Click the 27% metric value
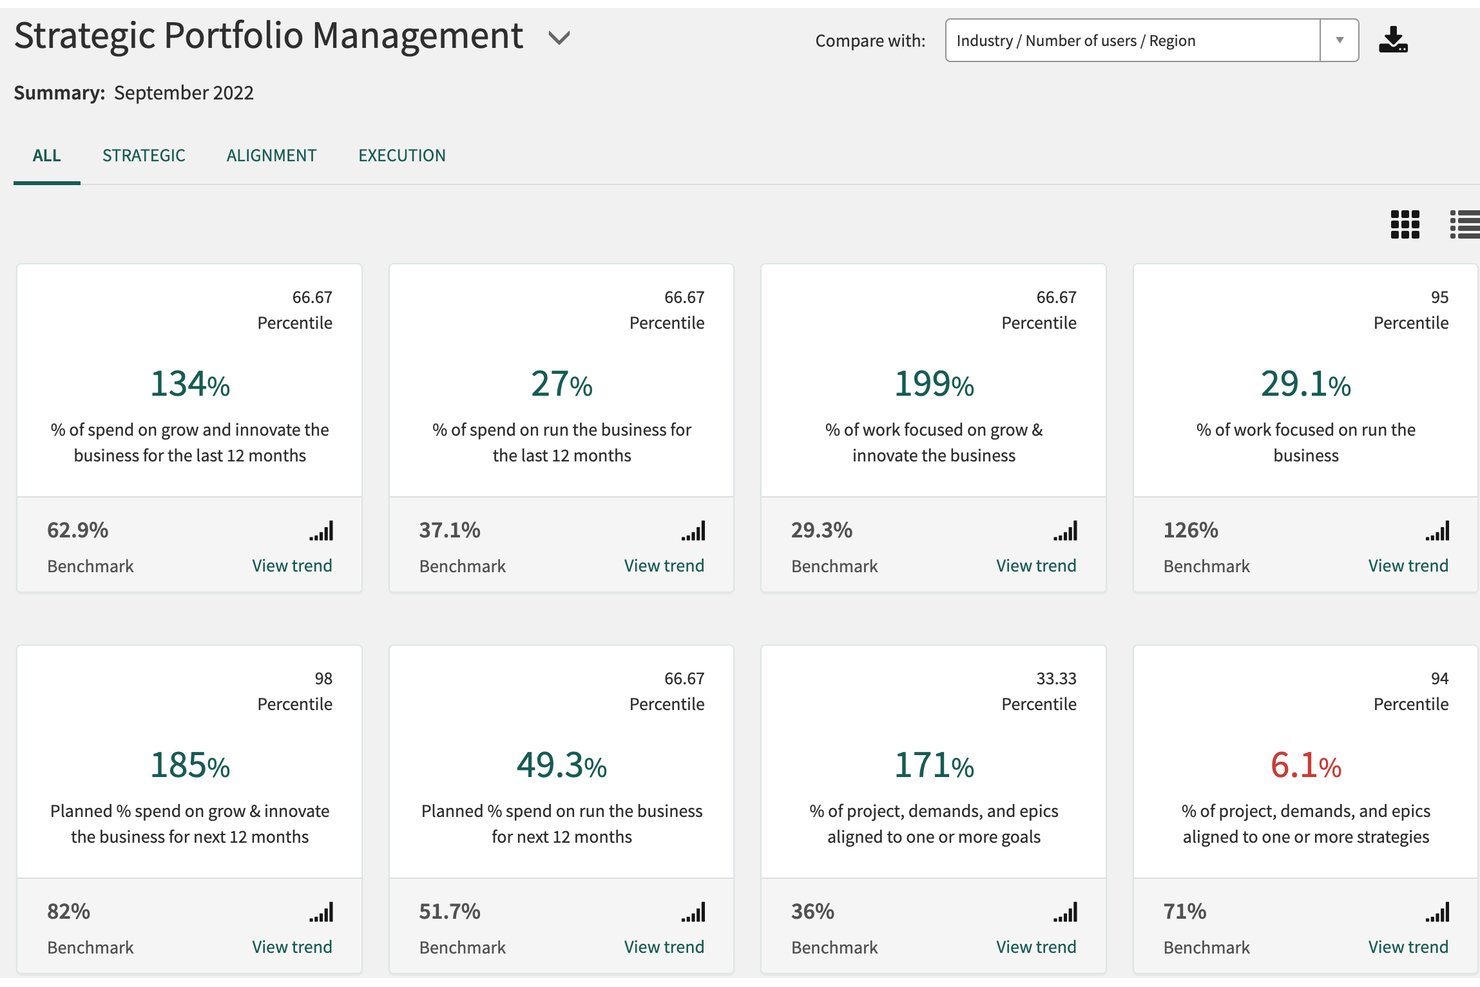 [x=562, y=384]
